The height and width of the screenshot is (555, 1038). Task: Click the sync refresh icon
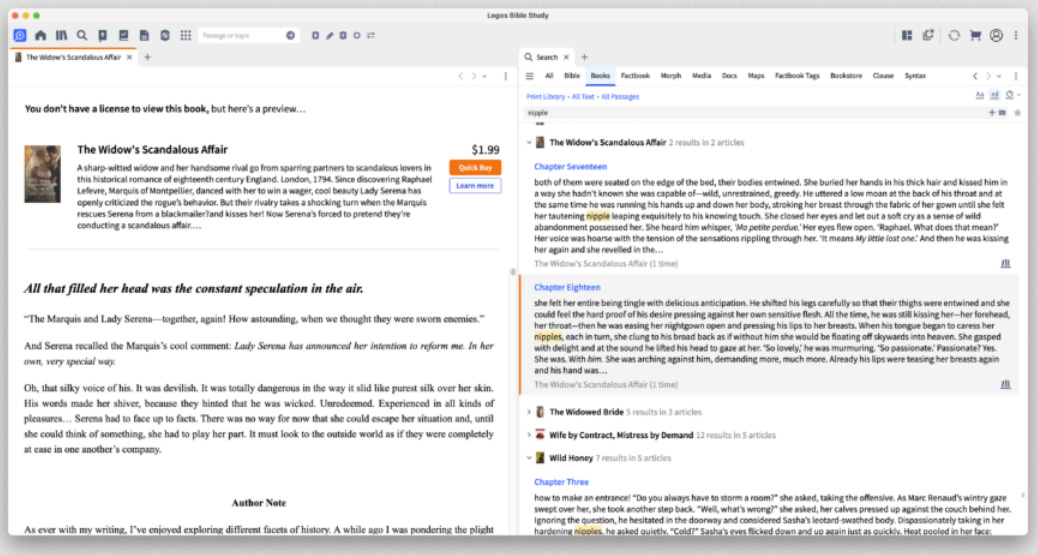click(x=953, y=35)
